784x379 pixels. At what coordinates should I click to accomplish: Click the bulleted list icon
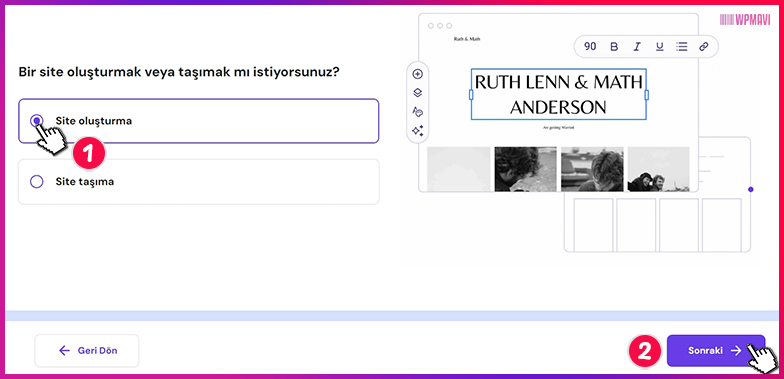pyautogui.click(x=682, y=46)
